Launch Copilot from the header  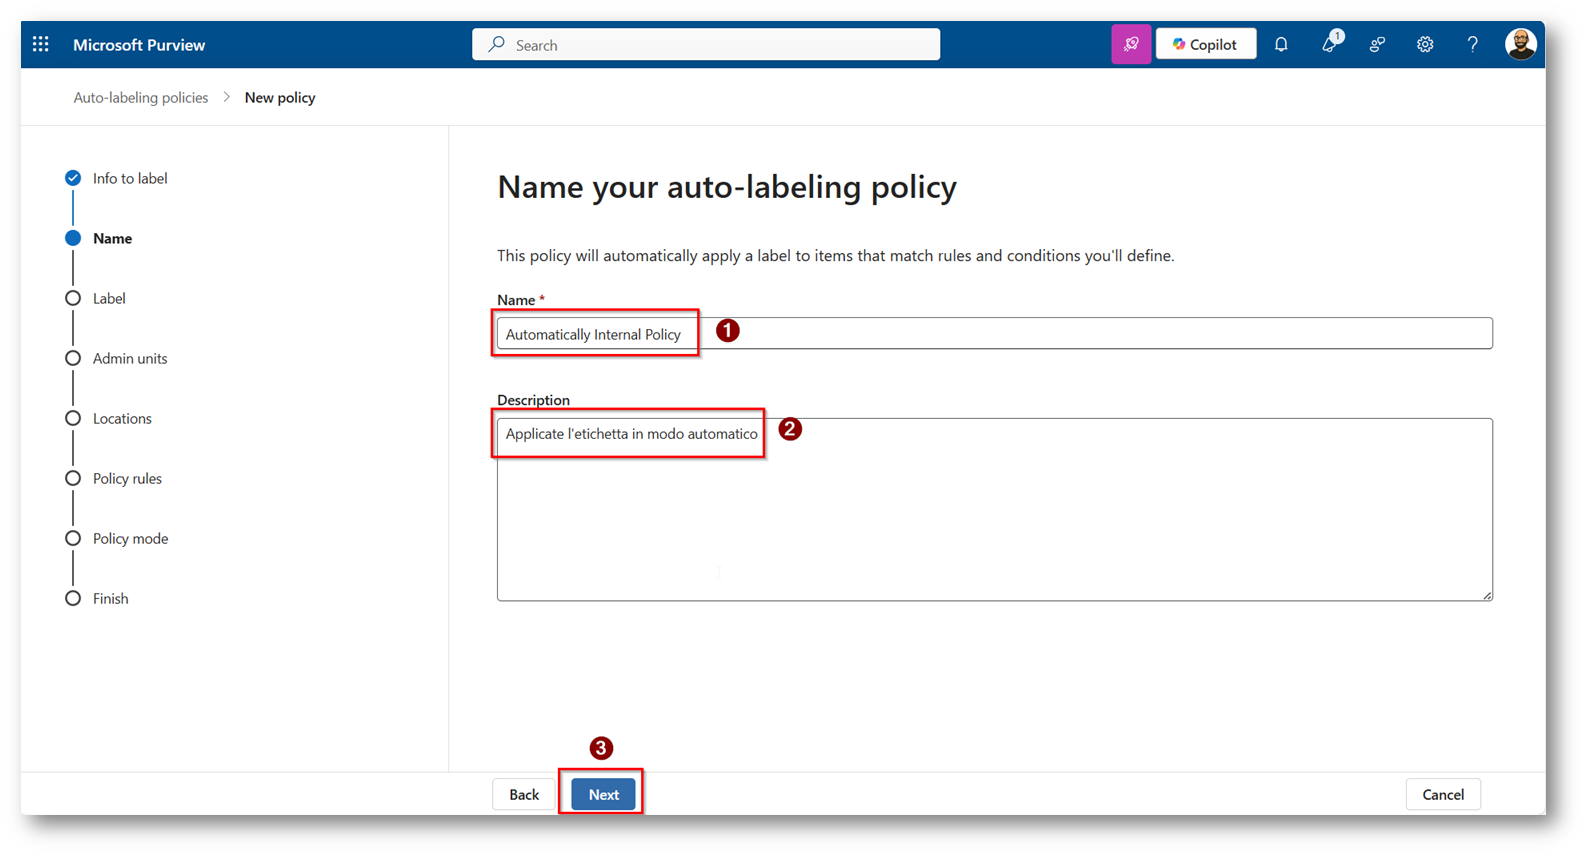[x=1206, y=45]
